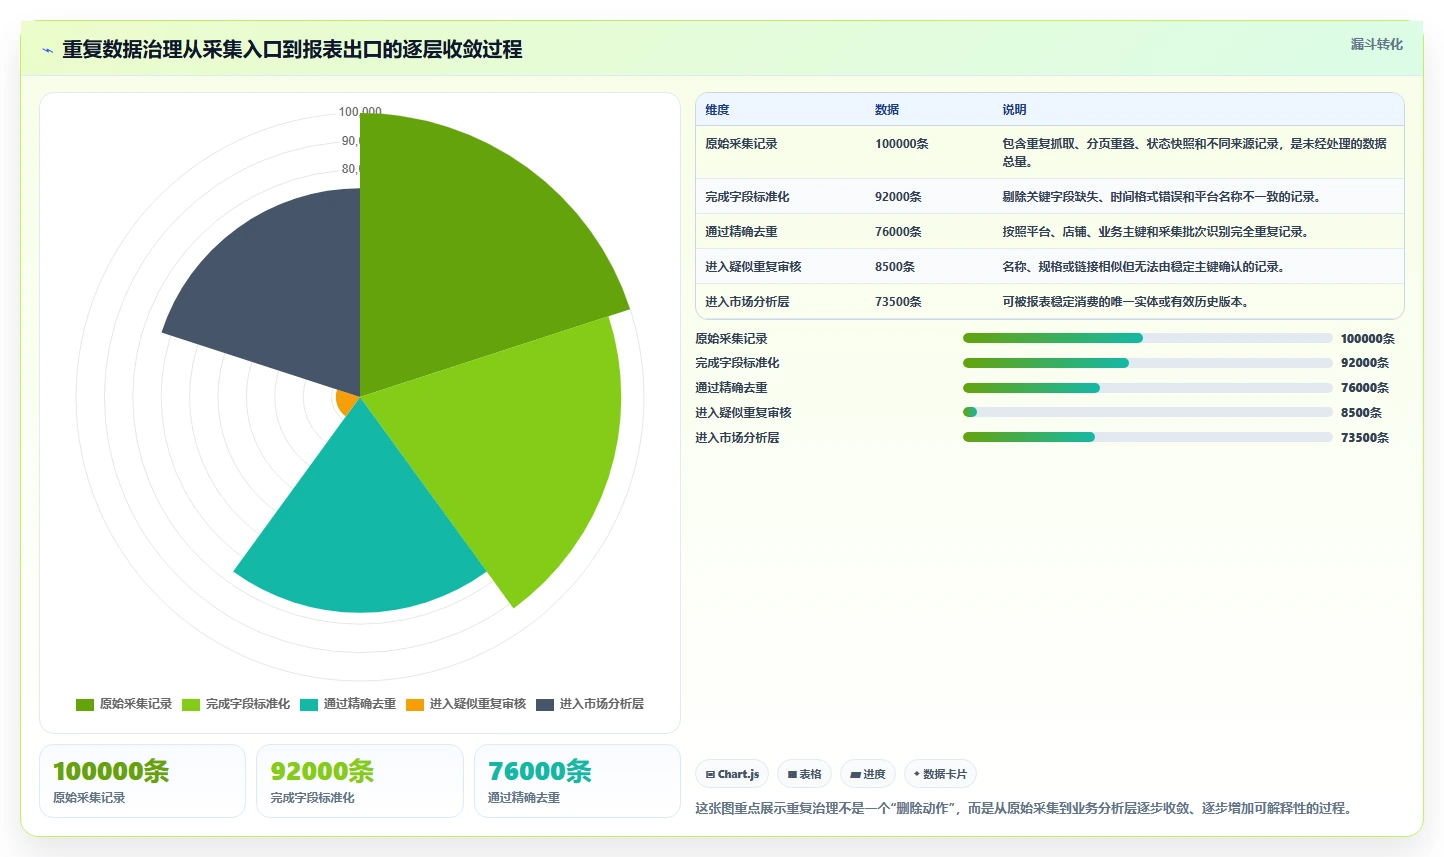The image size is (1444, 857).
Task: Select the 原始采集记录 table row label
Action: point(741,144)
